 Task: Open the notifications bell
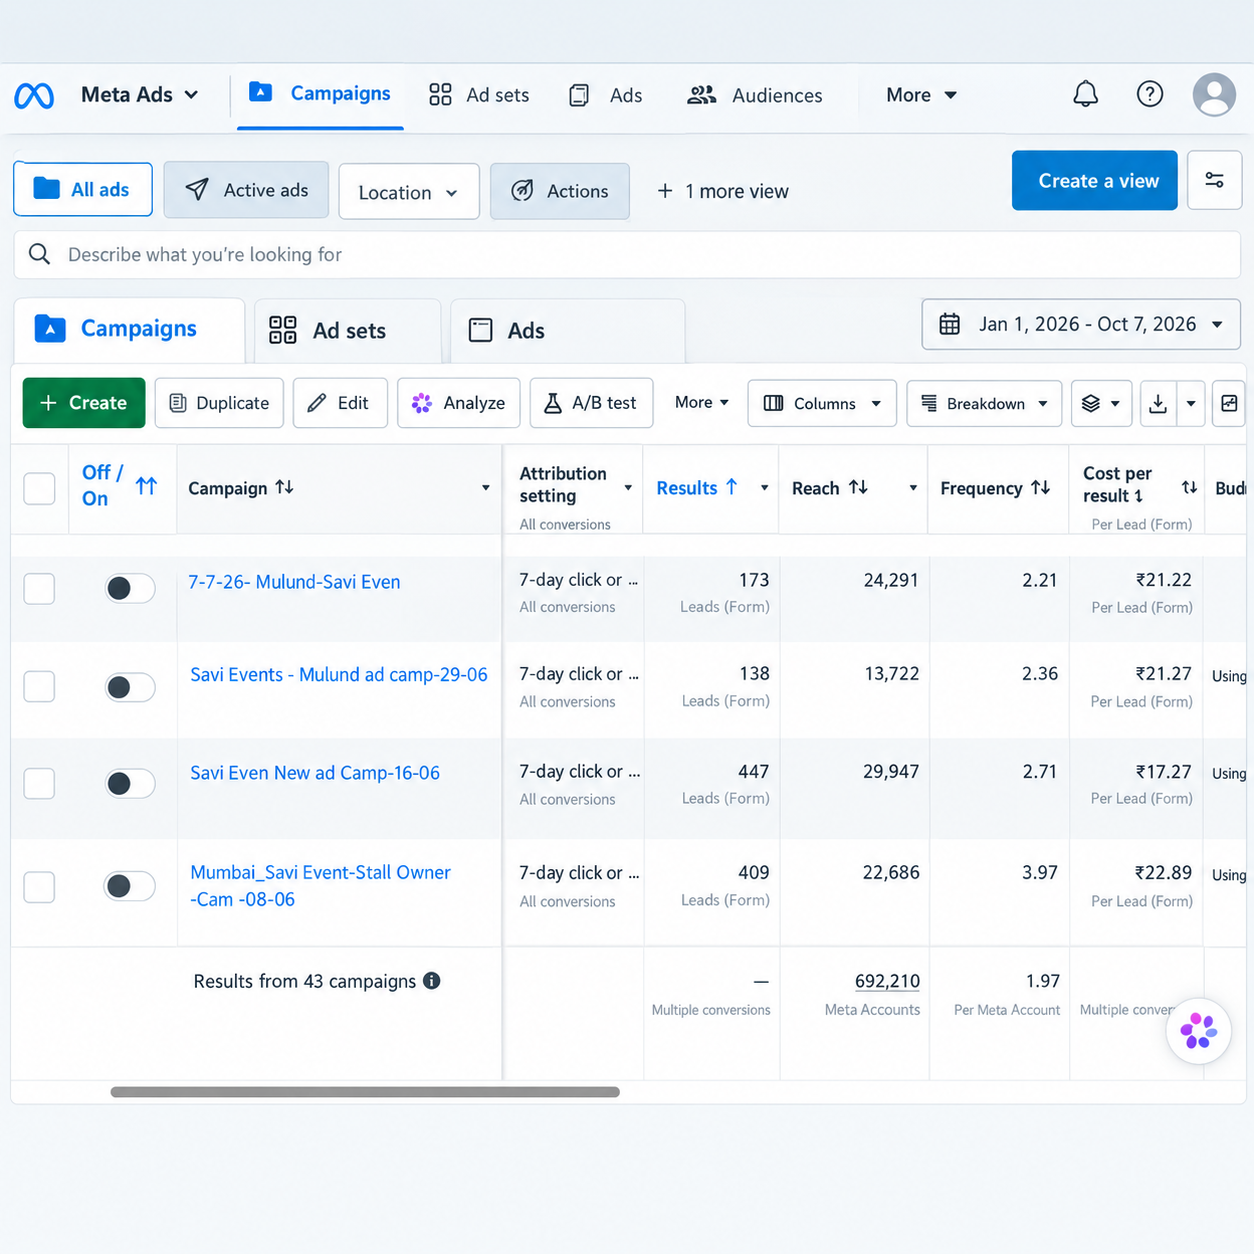(1086, 94)
